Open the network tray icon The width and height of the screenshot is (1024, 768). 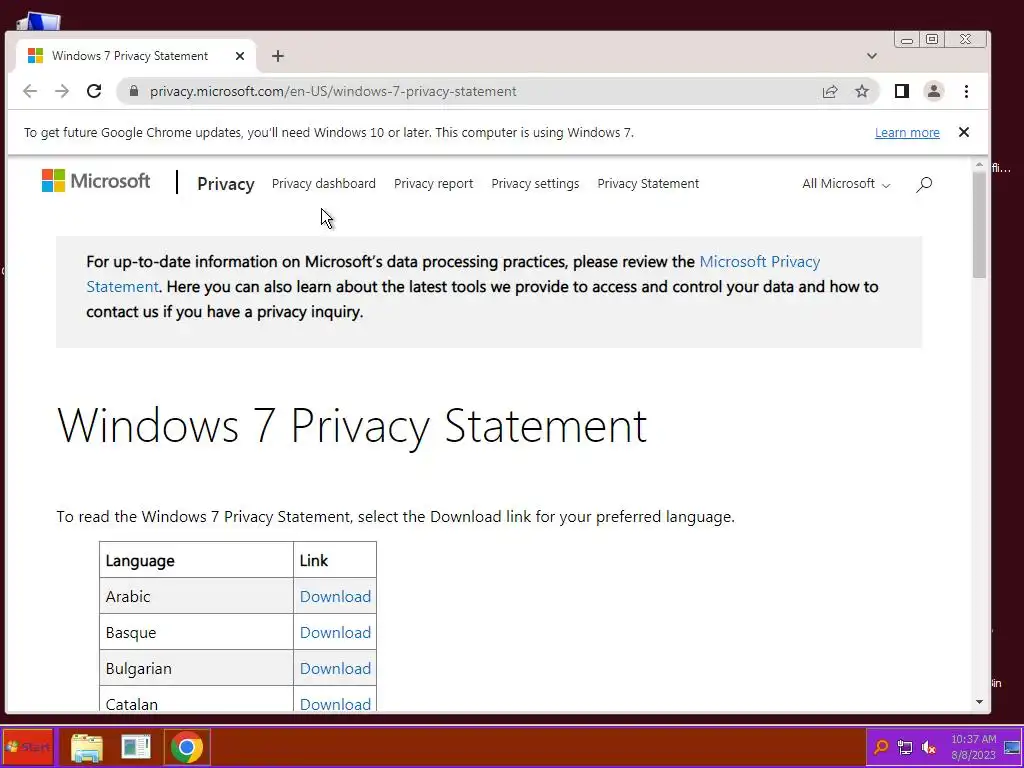tap(904, 747)
